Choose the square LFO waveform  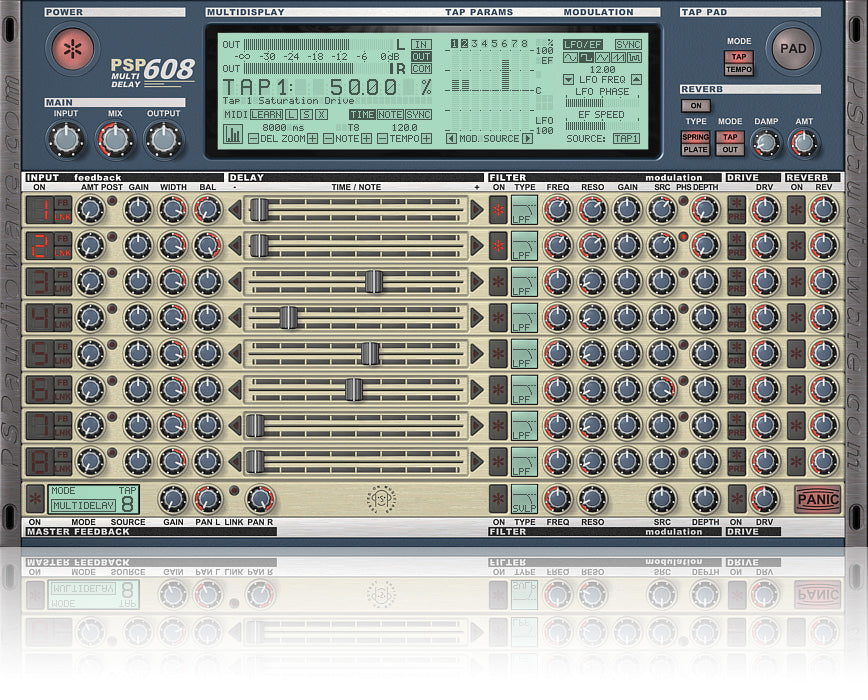pyautogui.click(x=586, y=58)
